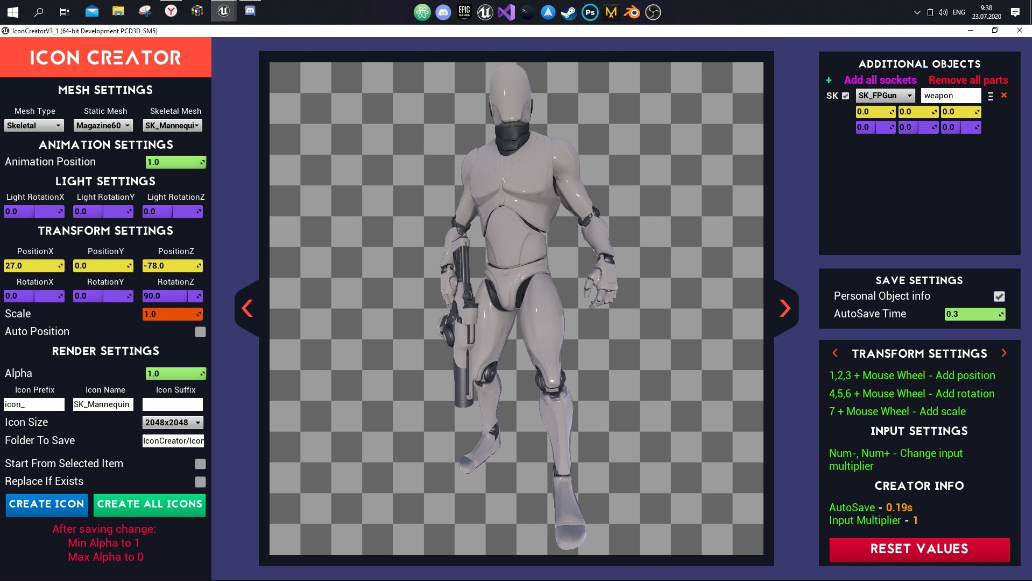Open Maya from the taskbar
Image resolution: width=1032 pixels, height=581 pixels.
(611, 12)
